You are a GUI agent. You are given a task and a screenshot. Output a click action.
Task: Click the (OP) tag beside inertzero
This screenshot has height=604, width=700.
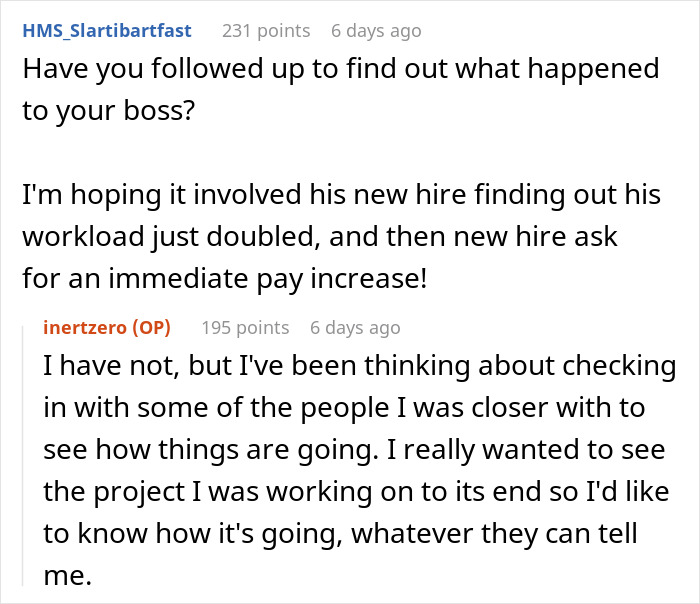coord(151,328)
